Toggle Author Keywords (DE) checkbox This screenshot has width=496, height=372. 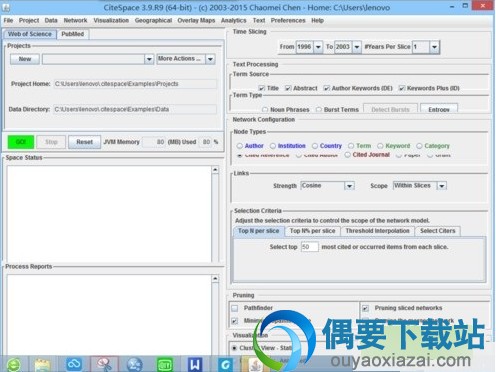327,88
